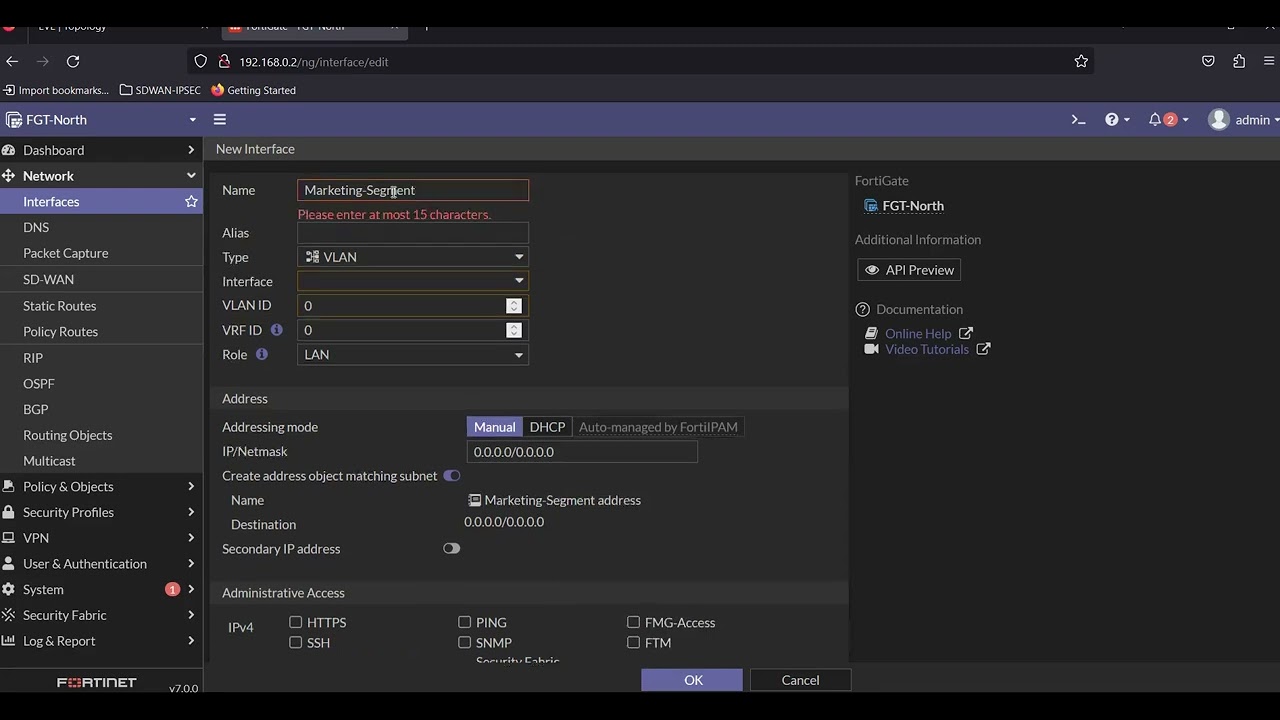This screenshot has height=720, width=1280.
Task: Click the VRF ID spinner arrows
Action: pyautogui.click(x=514, y=330)
